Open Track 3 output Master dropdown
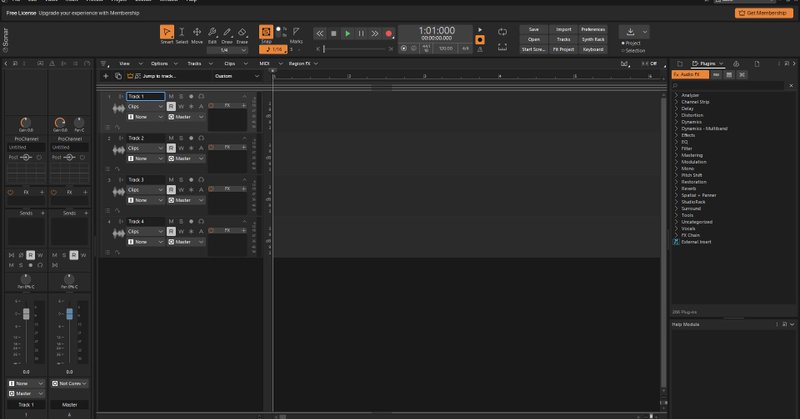The height and width of the screenshot is (419, 800). [x=186, y=200]
